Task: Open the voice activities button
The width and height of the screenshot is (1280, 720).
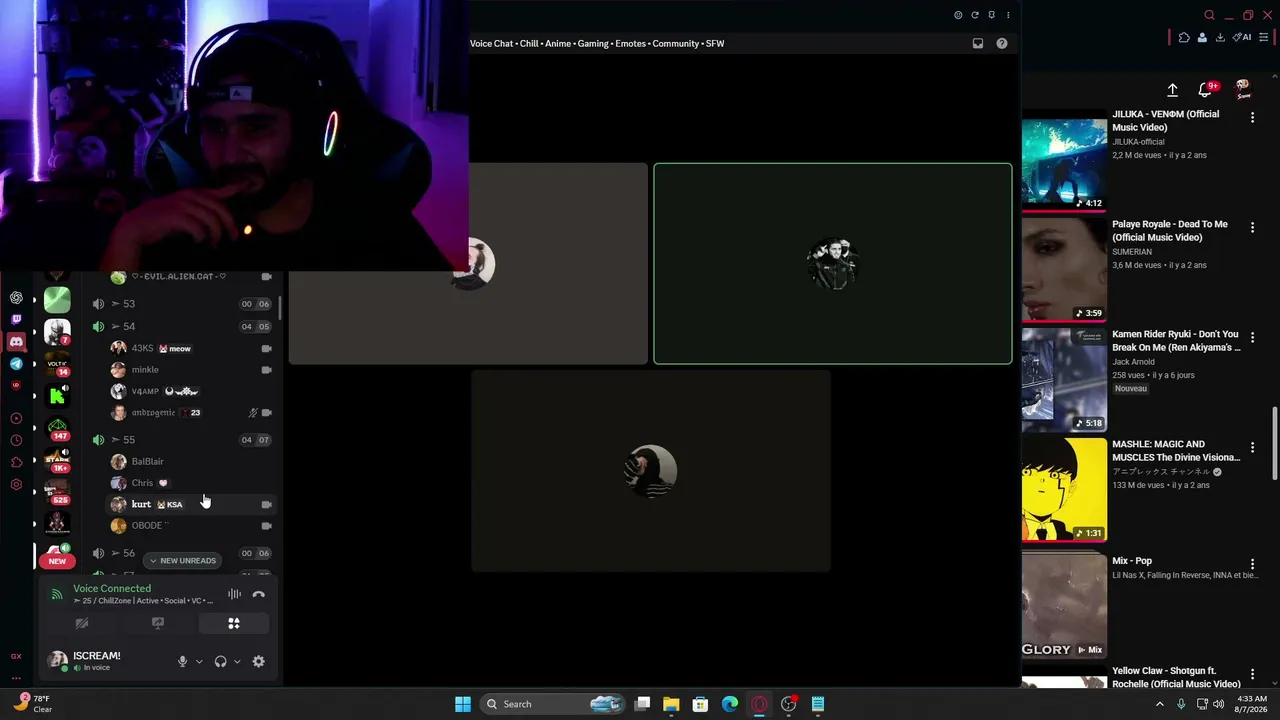Action: [234, 623]
